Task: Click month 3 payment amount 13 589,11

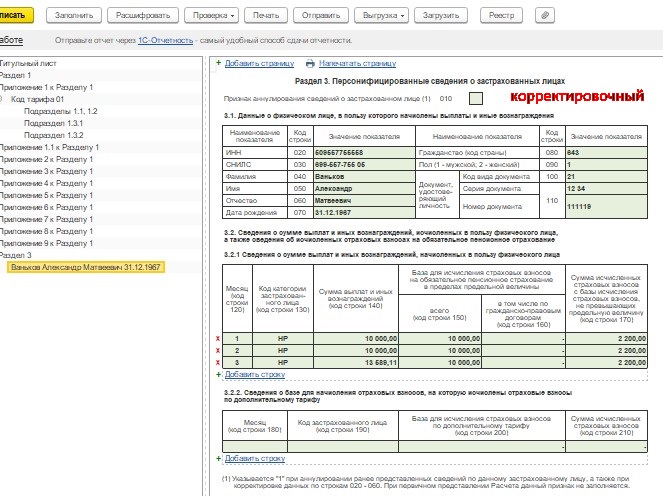Action: 356,362
